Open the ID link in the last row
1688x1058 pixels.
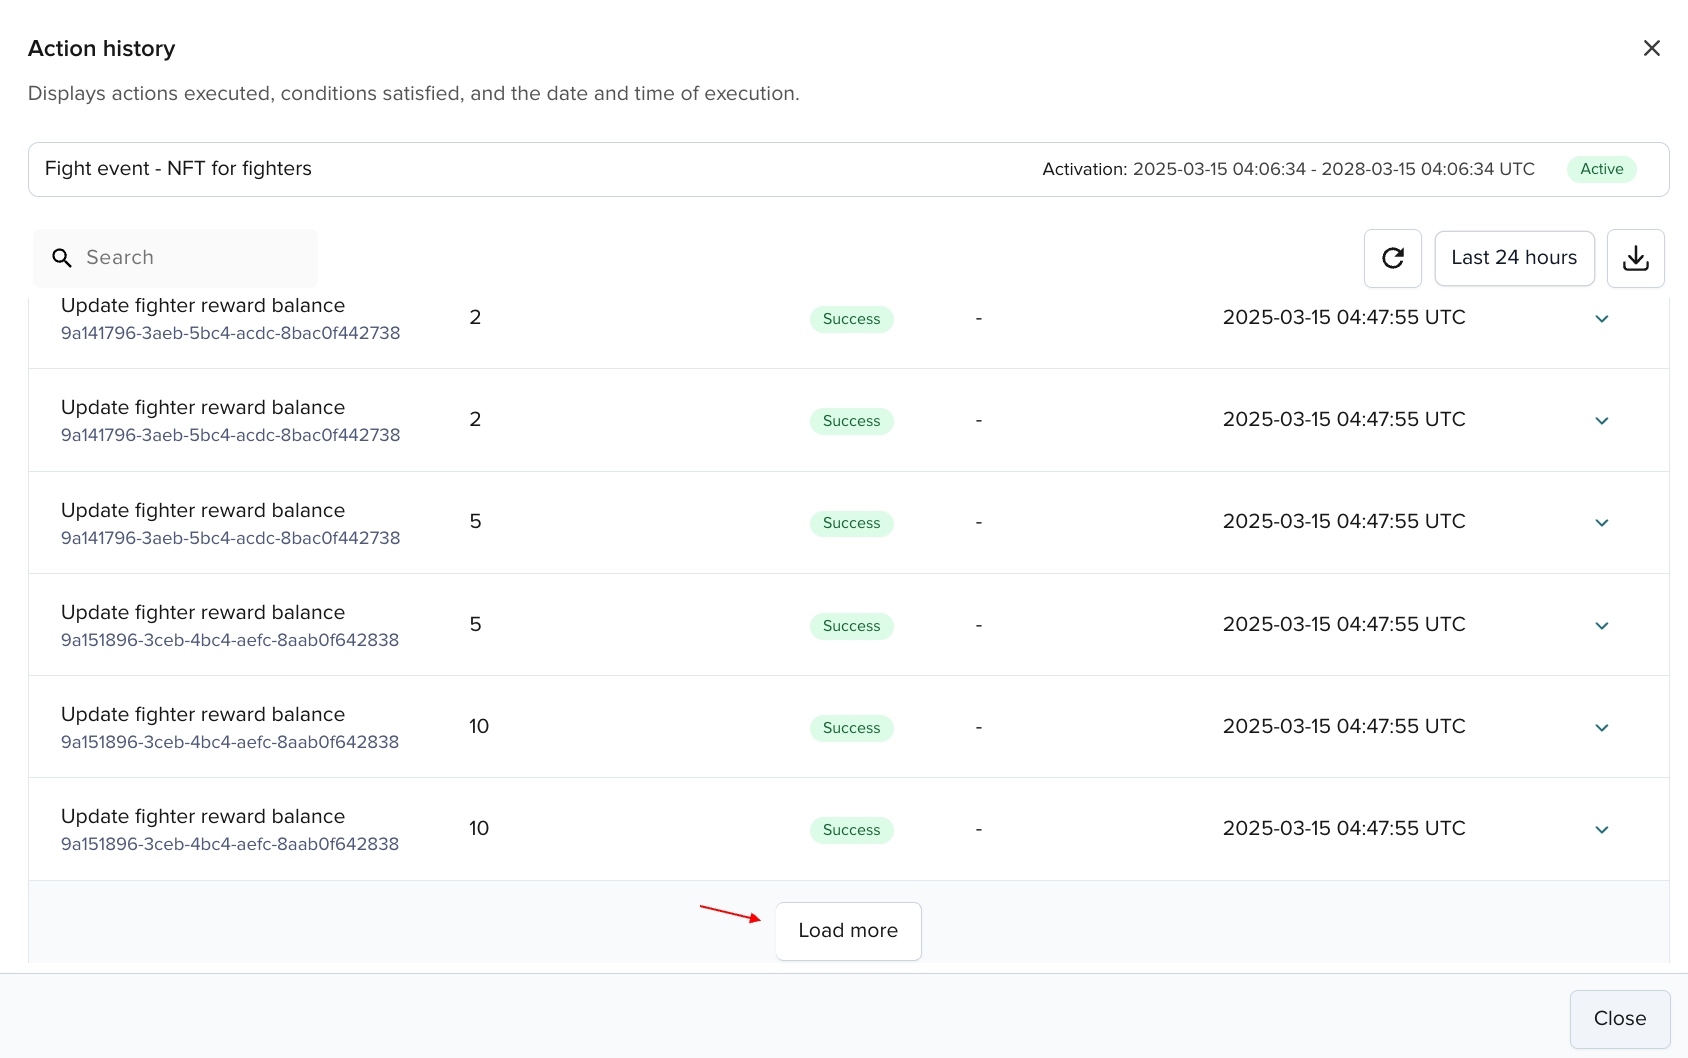[230, 844]
